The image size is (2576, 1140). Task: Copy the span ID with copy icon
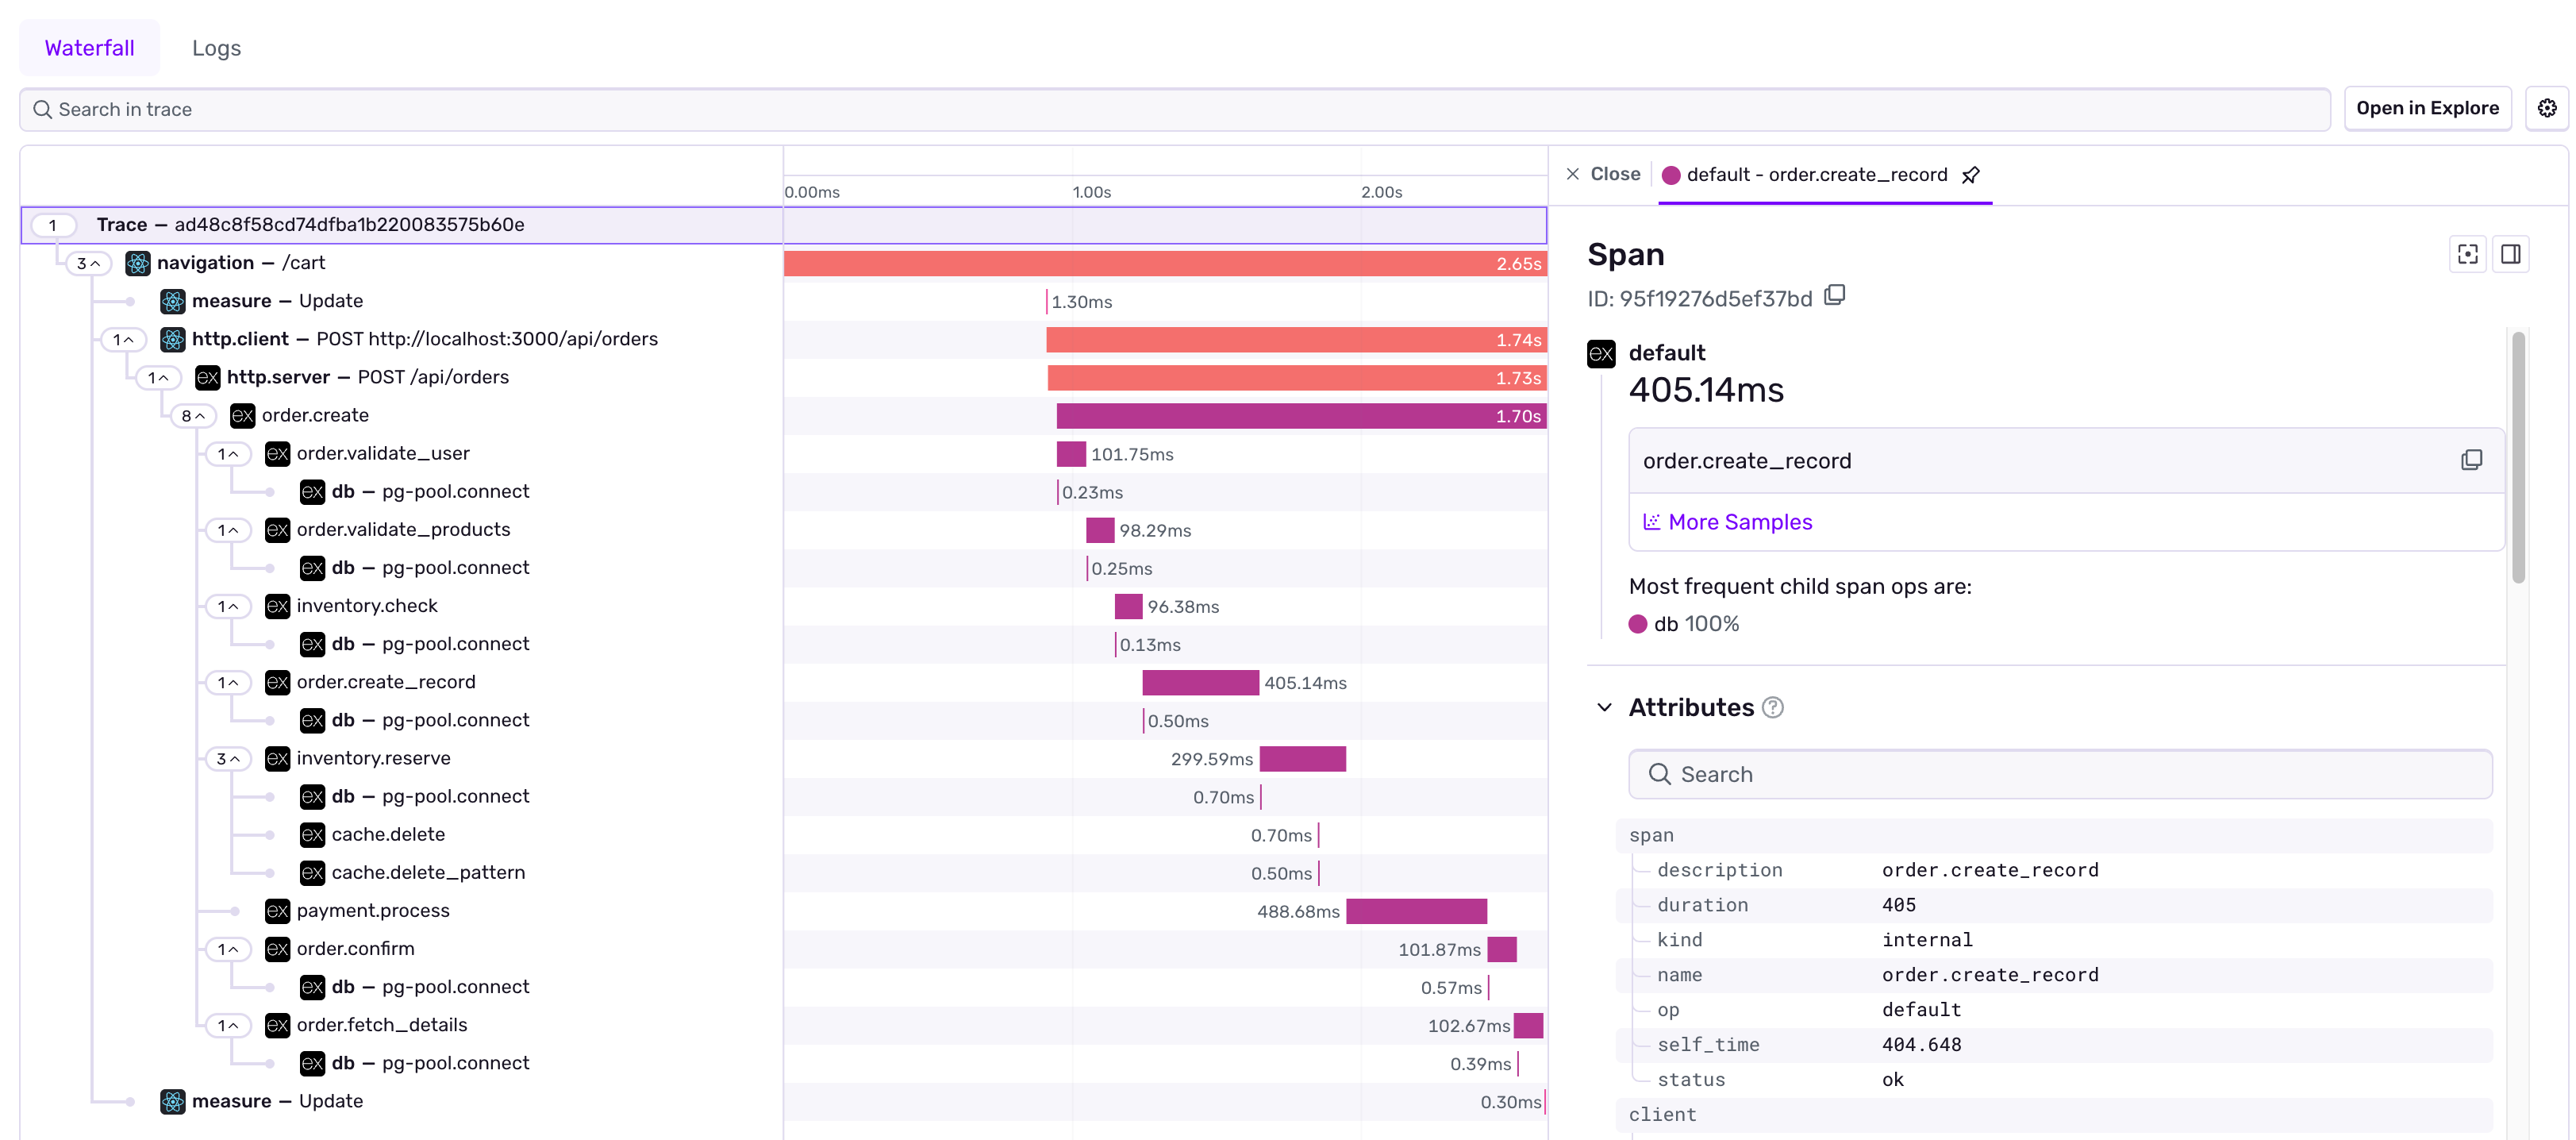[1834, 295]
